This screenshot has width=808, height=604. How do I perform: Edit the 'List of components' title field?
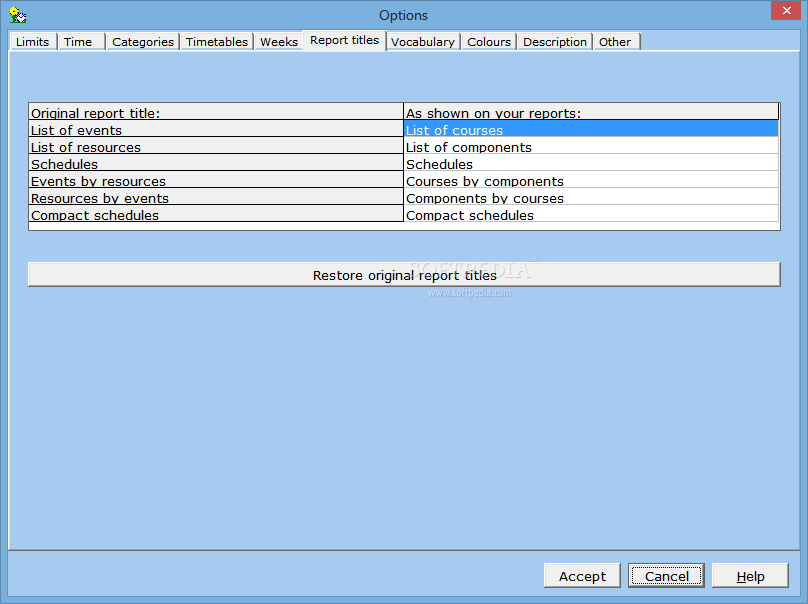tap(591, 146)
